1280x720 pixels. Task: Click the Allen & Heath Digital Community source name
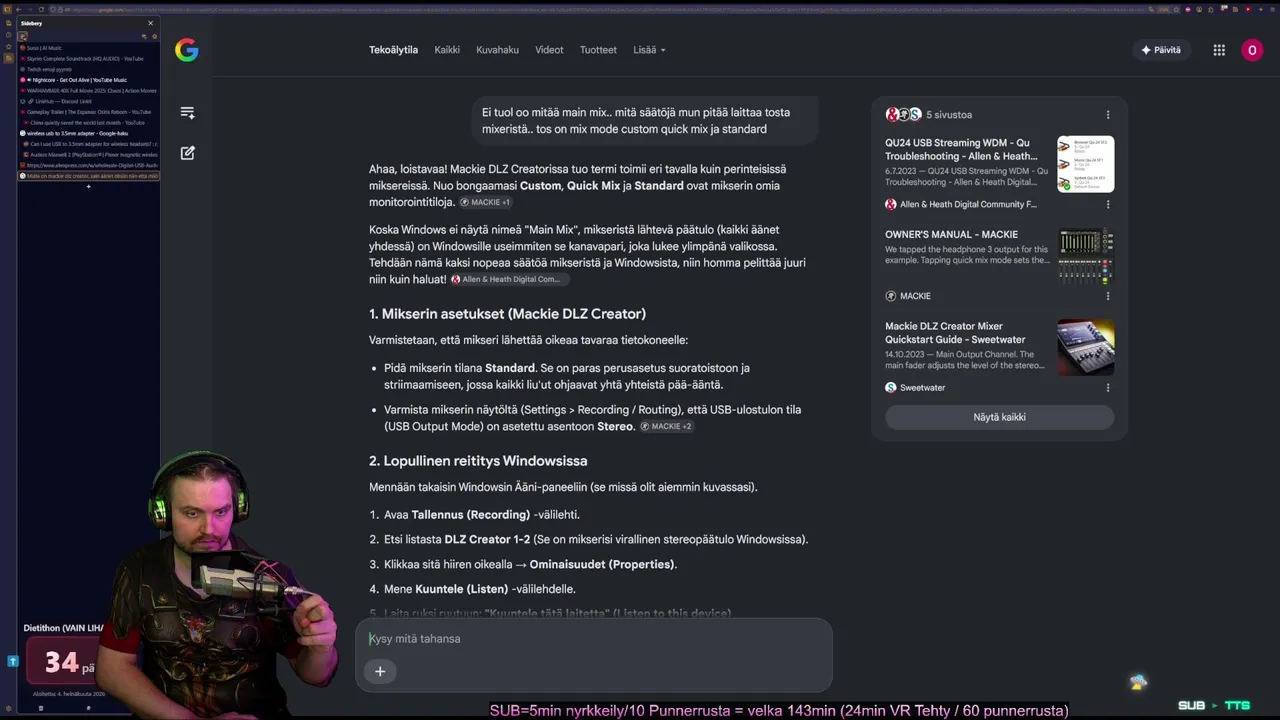point(968,204)
